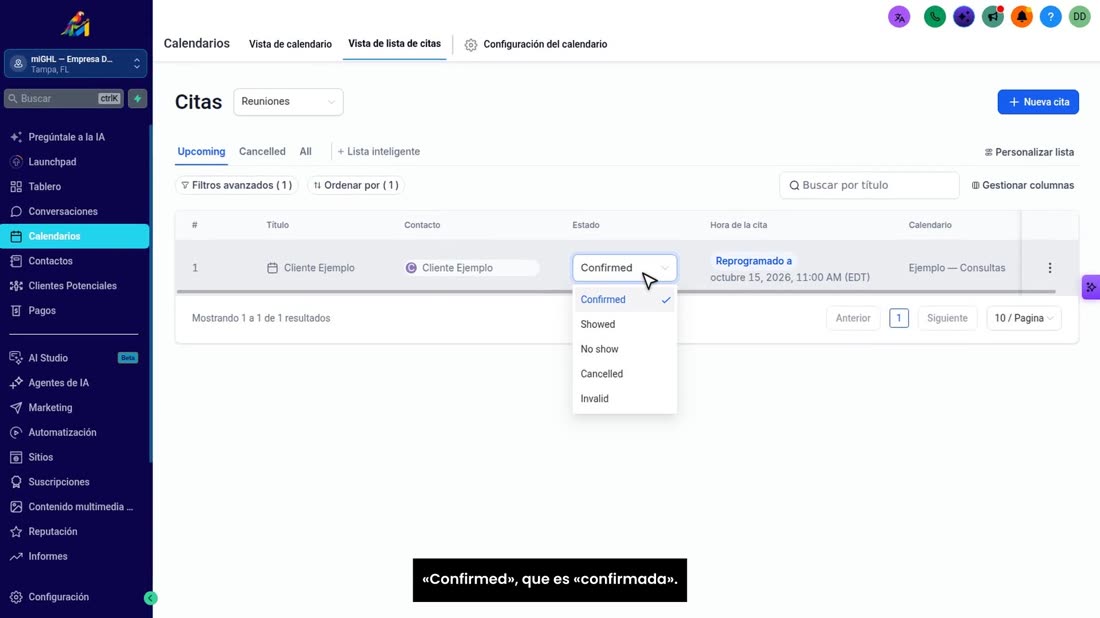Open the megaphone announcements icon
The image size is (1100, 618).
(x=993, y=17)
